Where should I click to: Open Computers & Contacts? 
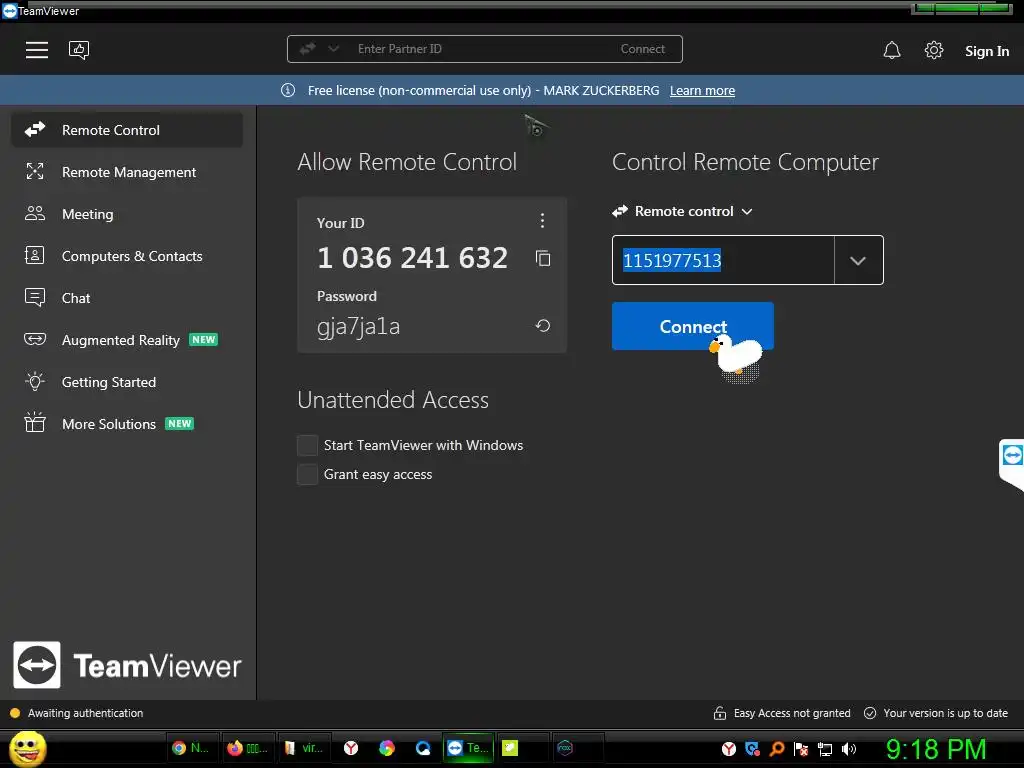[127, 256]
